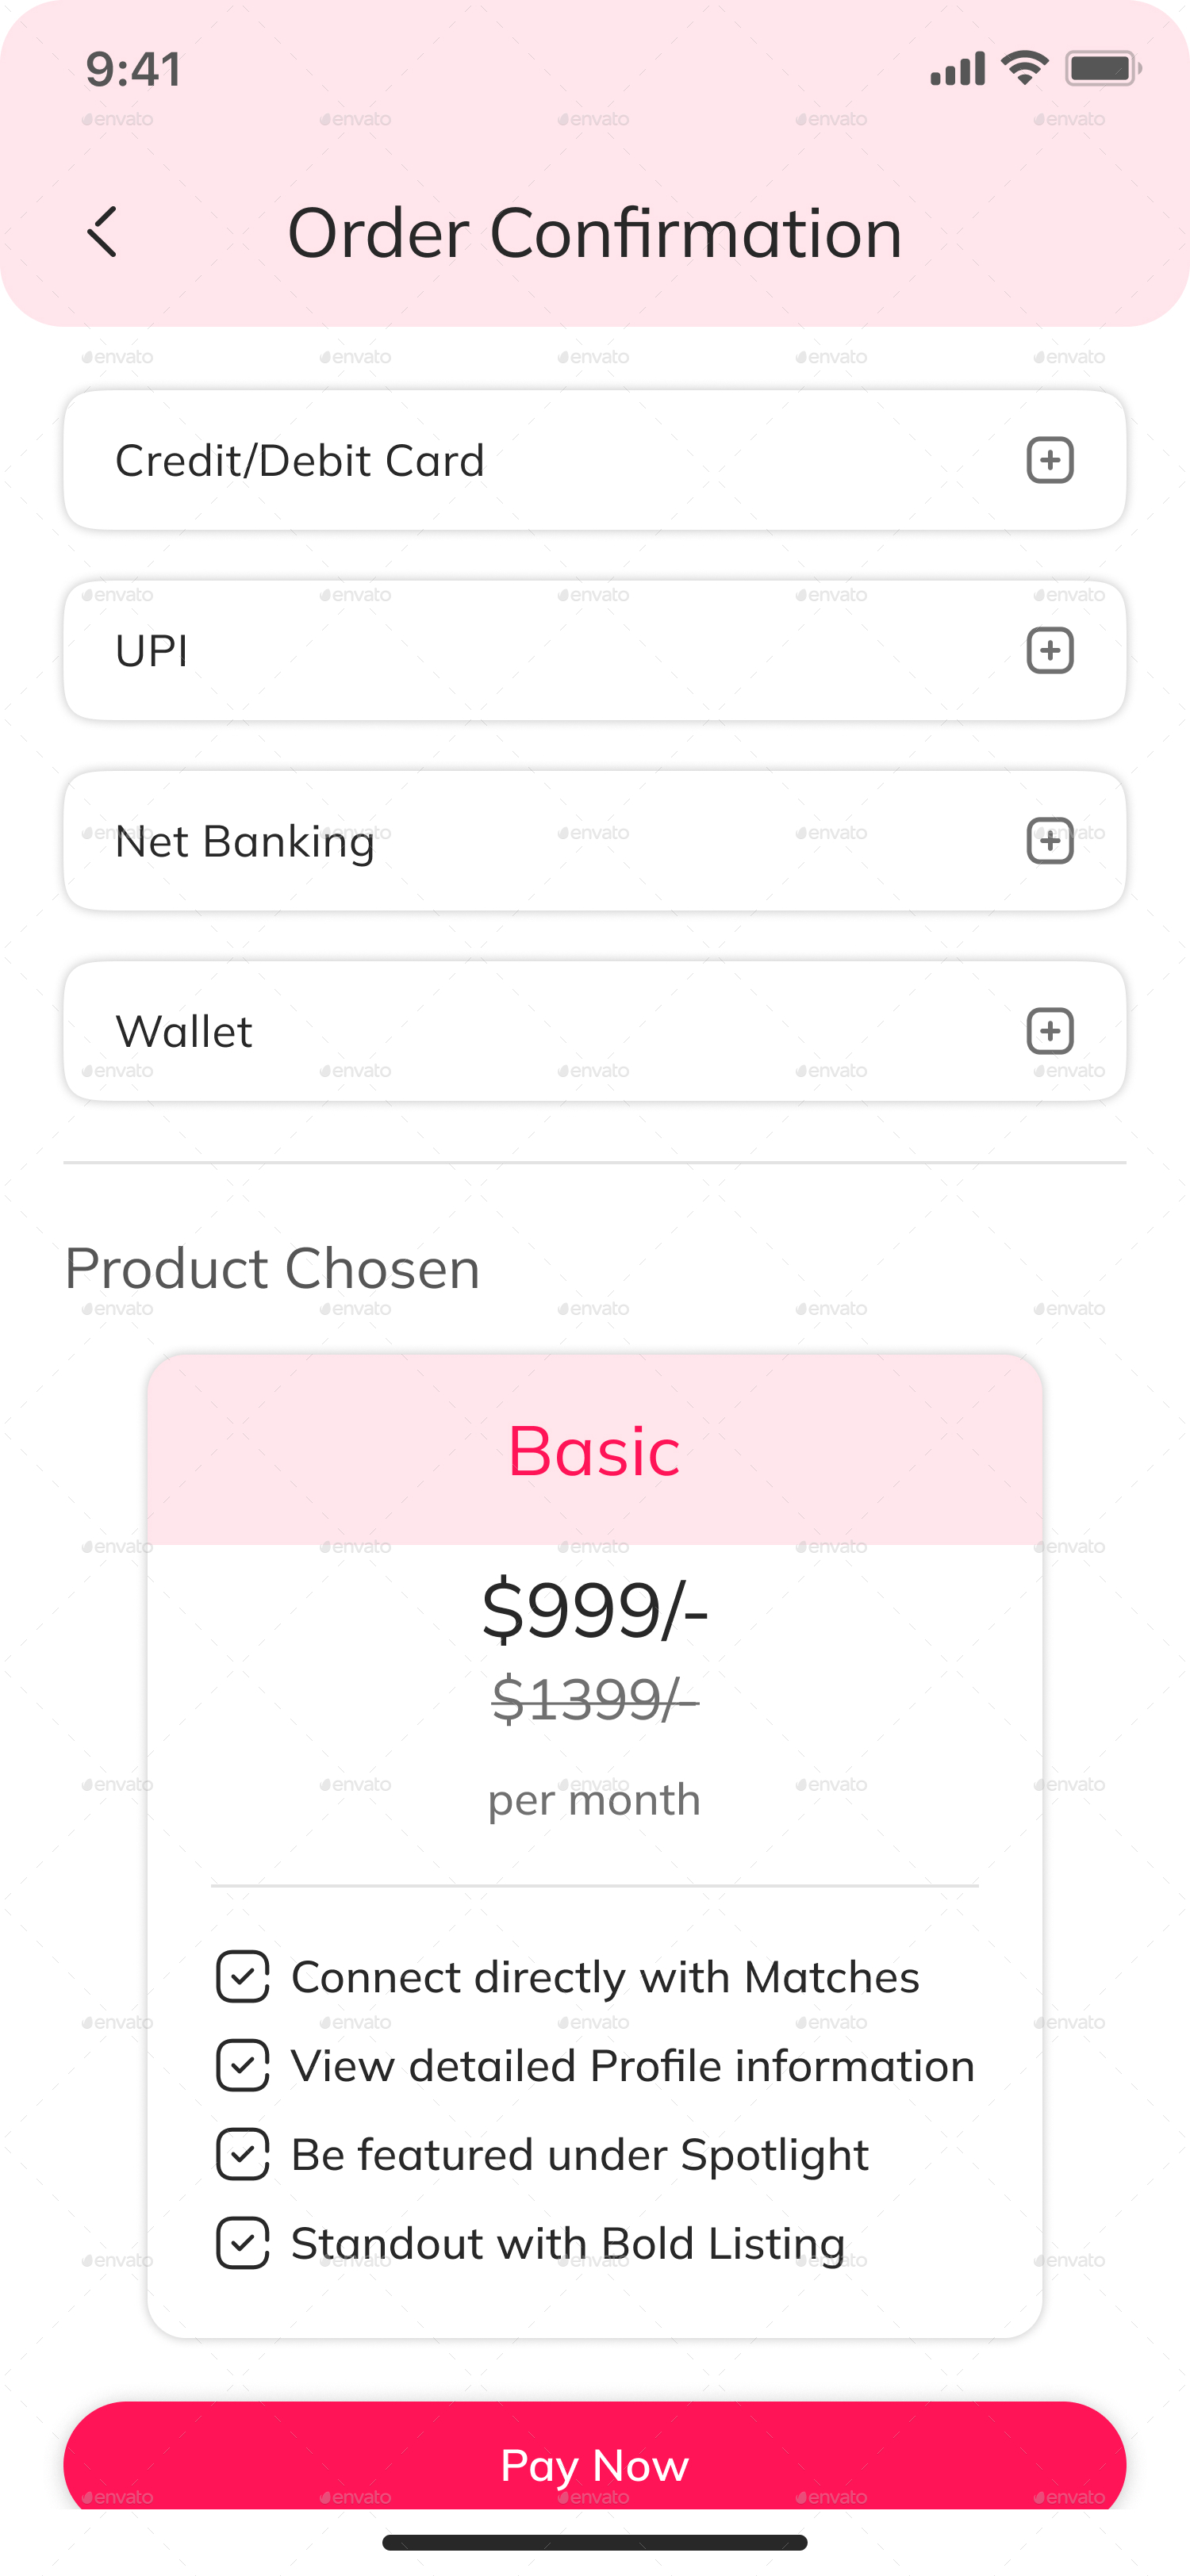Select the Basic plan header
This screenshot has width=1190, height=2576.
tap(594, 1453)
